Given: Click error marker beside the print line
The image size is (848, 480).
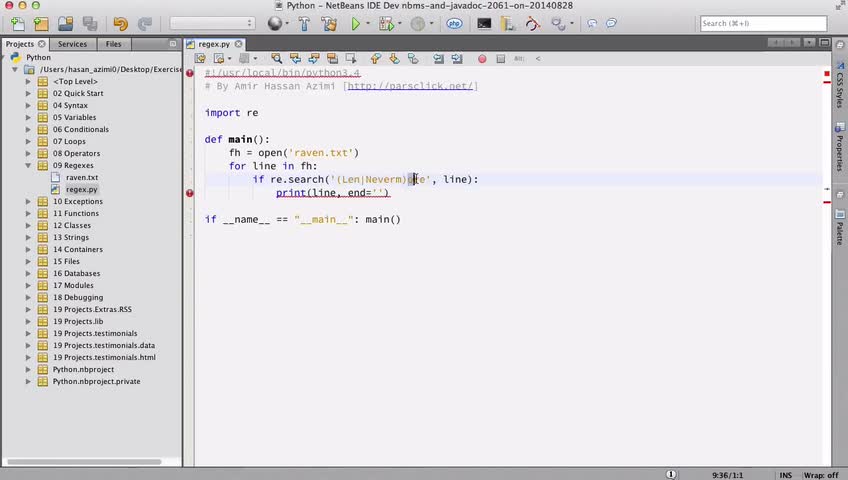Looking at the screenshot, I should pos(190,193).
